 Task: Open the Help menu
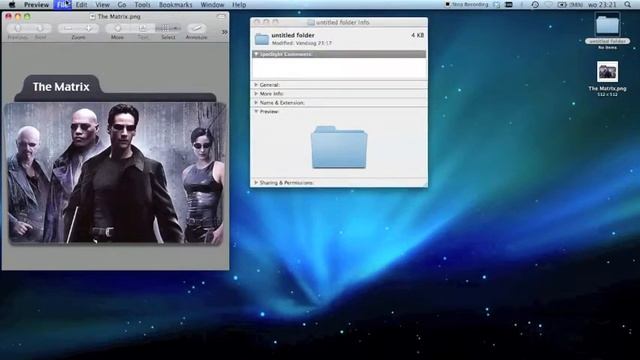(x=239, y=5)
